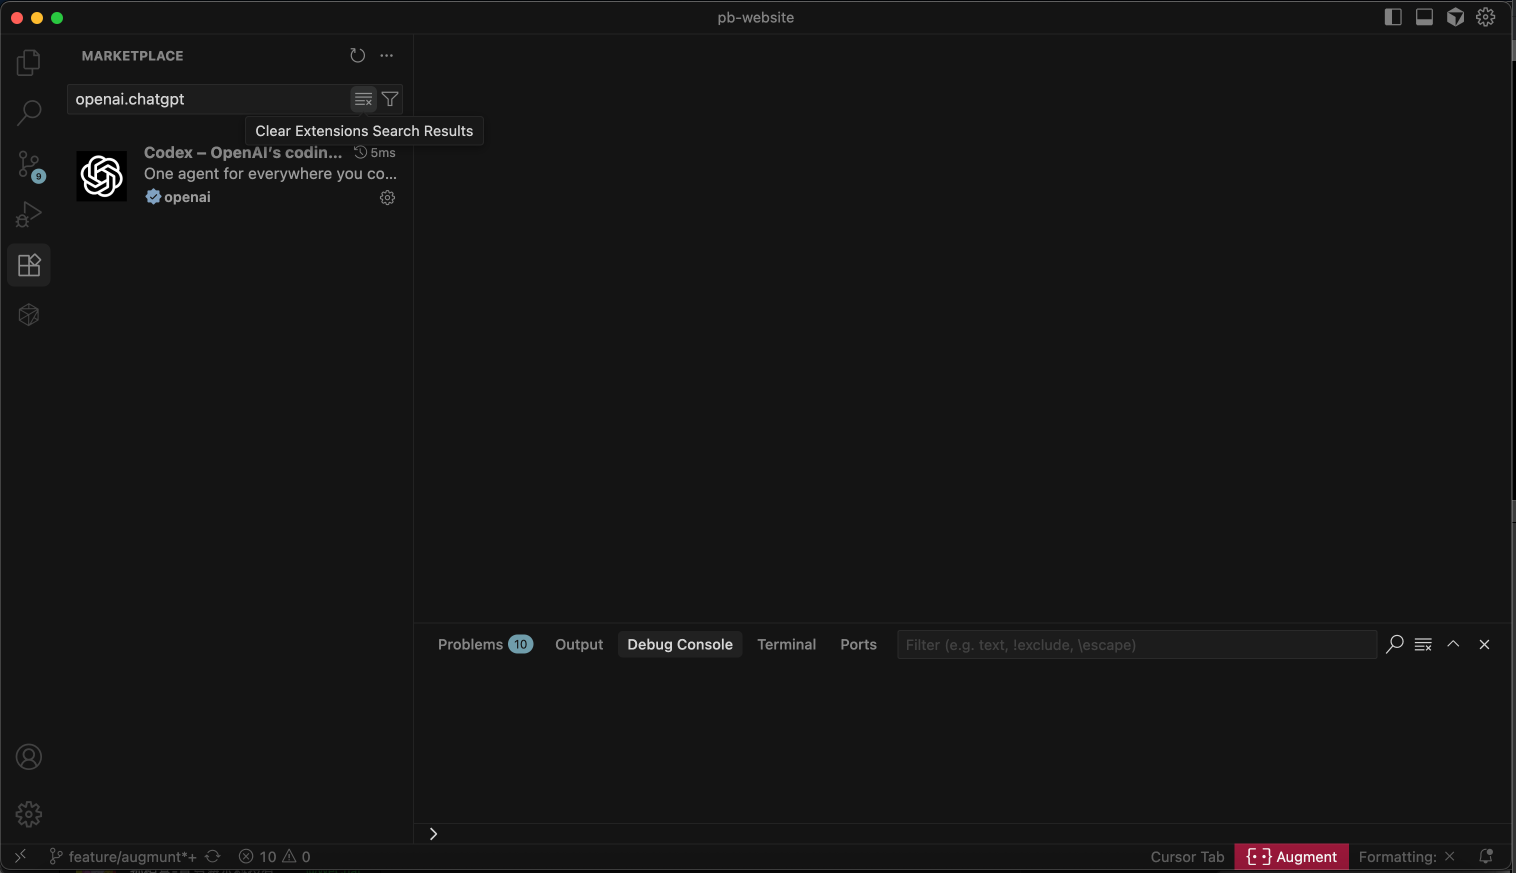Open the Manage gear on Codex extension

[388, 197]
